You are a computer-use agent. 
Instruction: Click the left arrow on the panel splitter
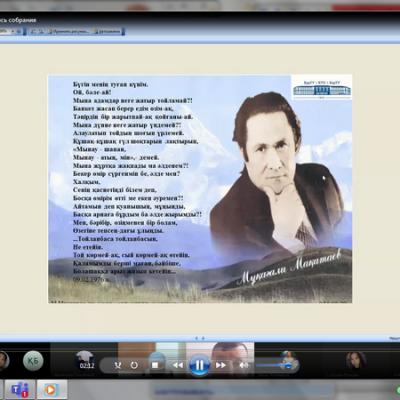(196, 338)
